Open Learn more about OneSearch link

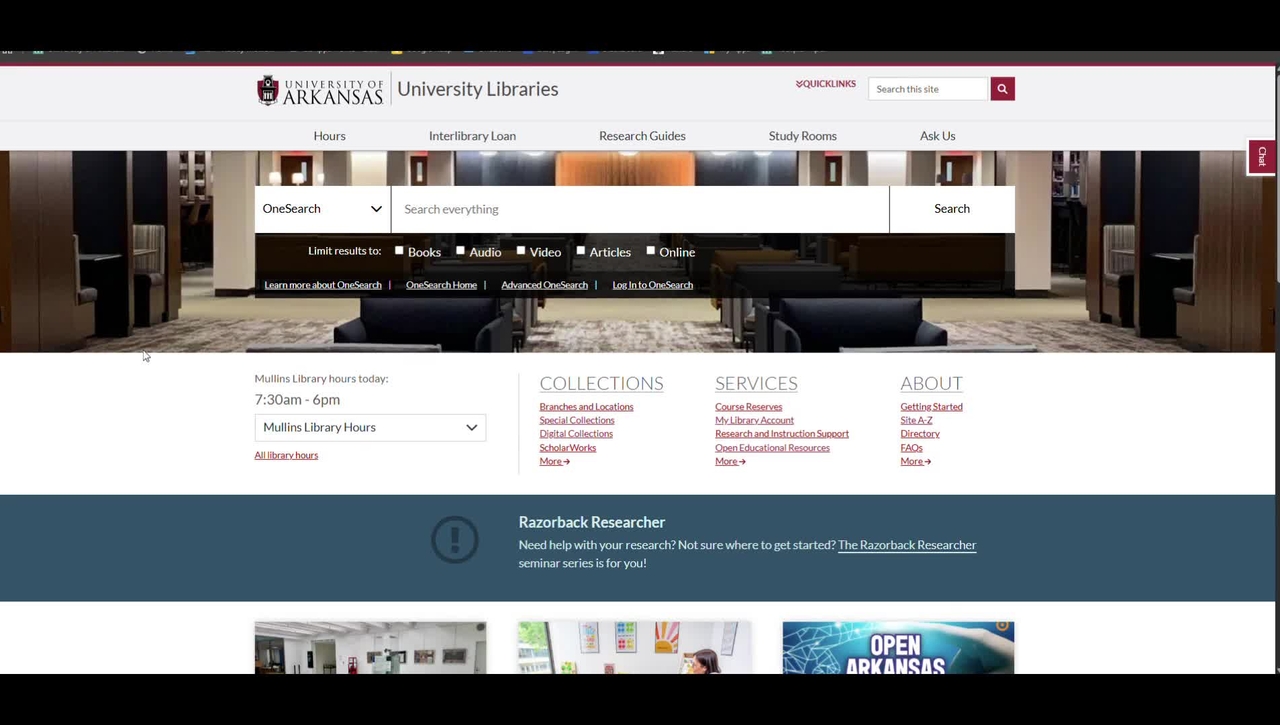pos(323,285)
